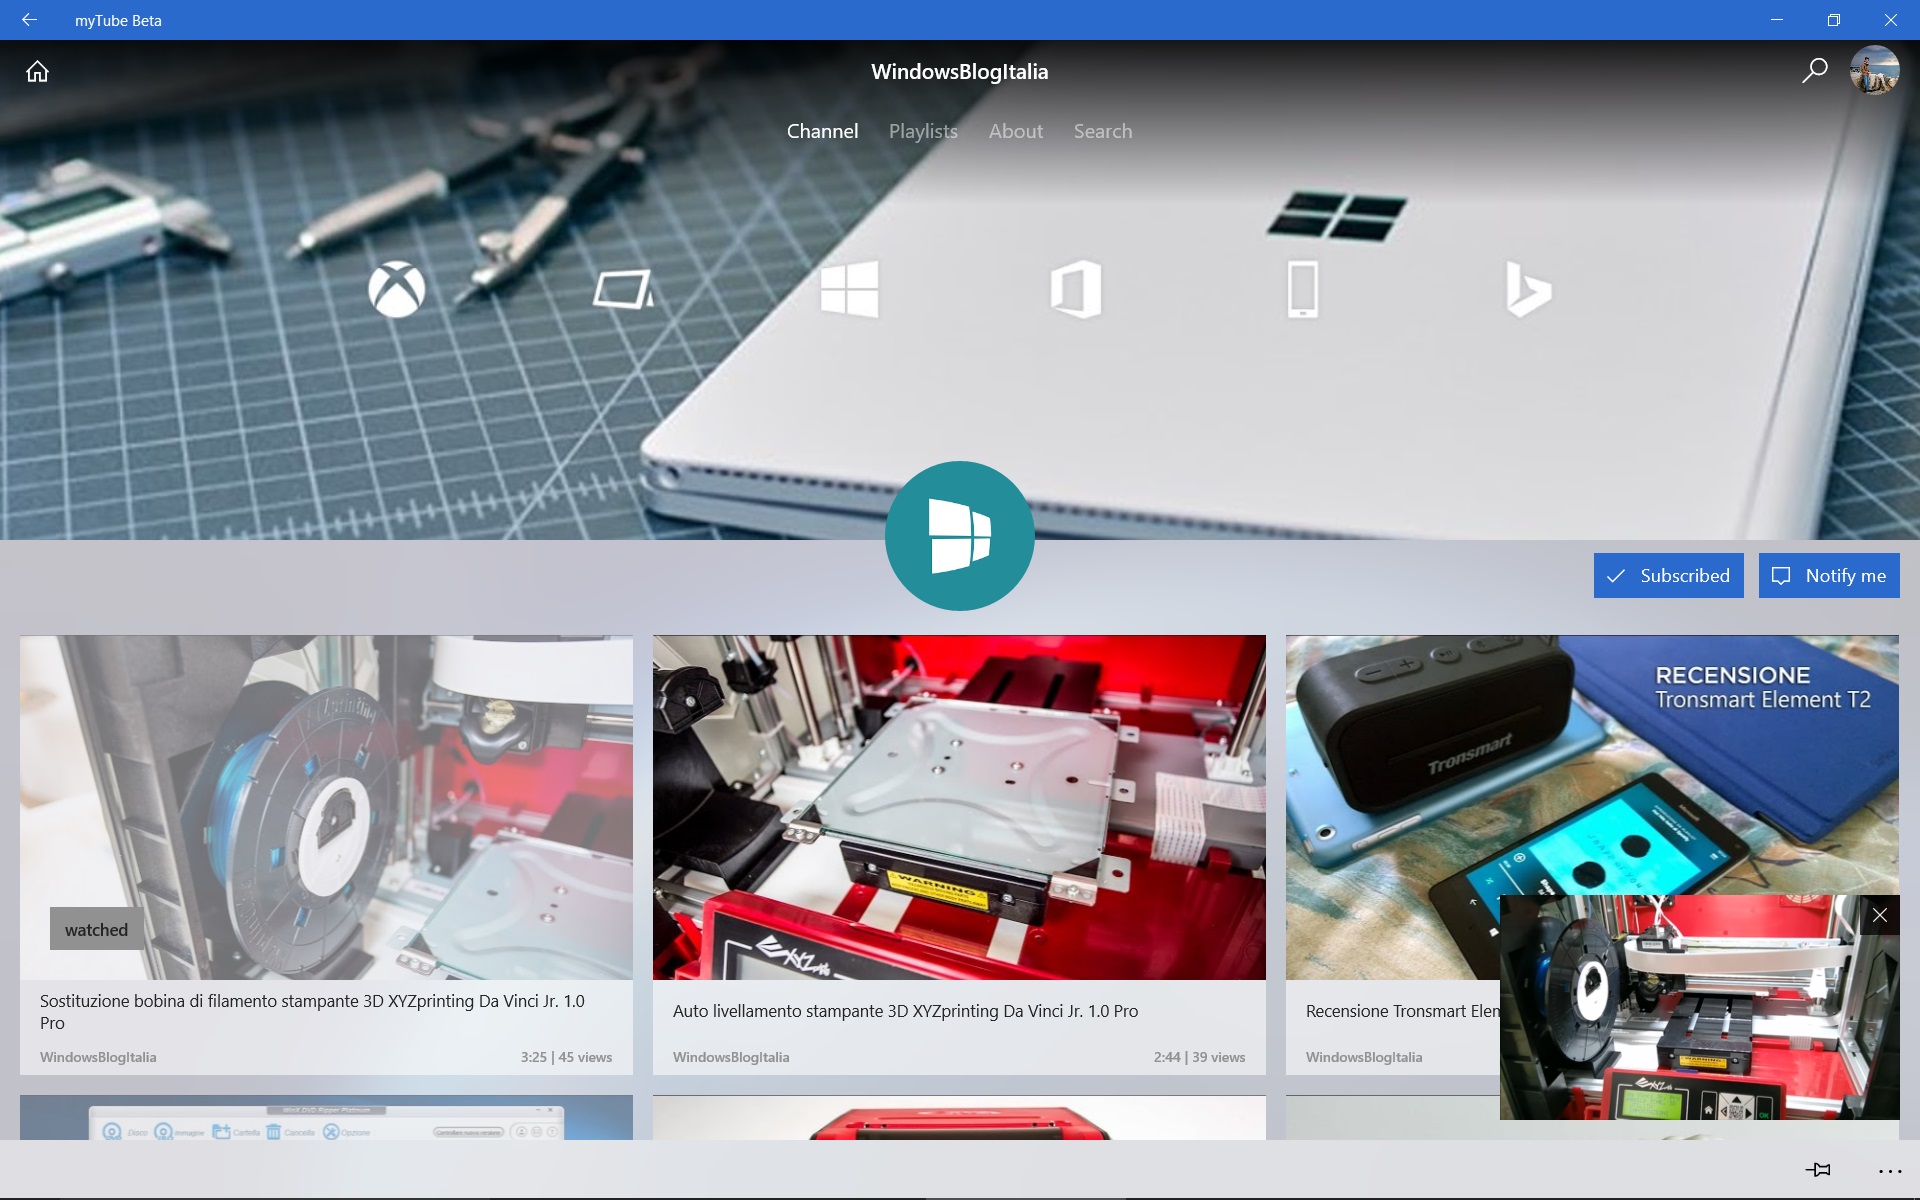Open the Home page icon
1920x1200 pixels.
pyautogui.click(x=37, y=71)
